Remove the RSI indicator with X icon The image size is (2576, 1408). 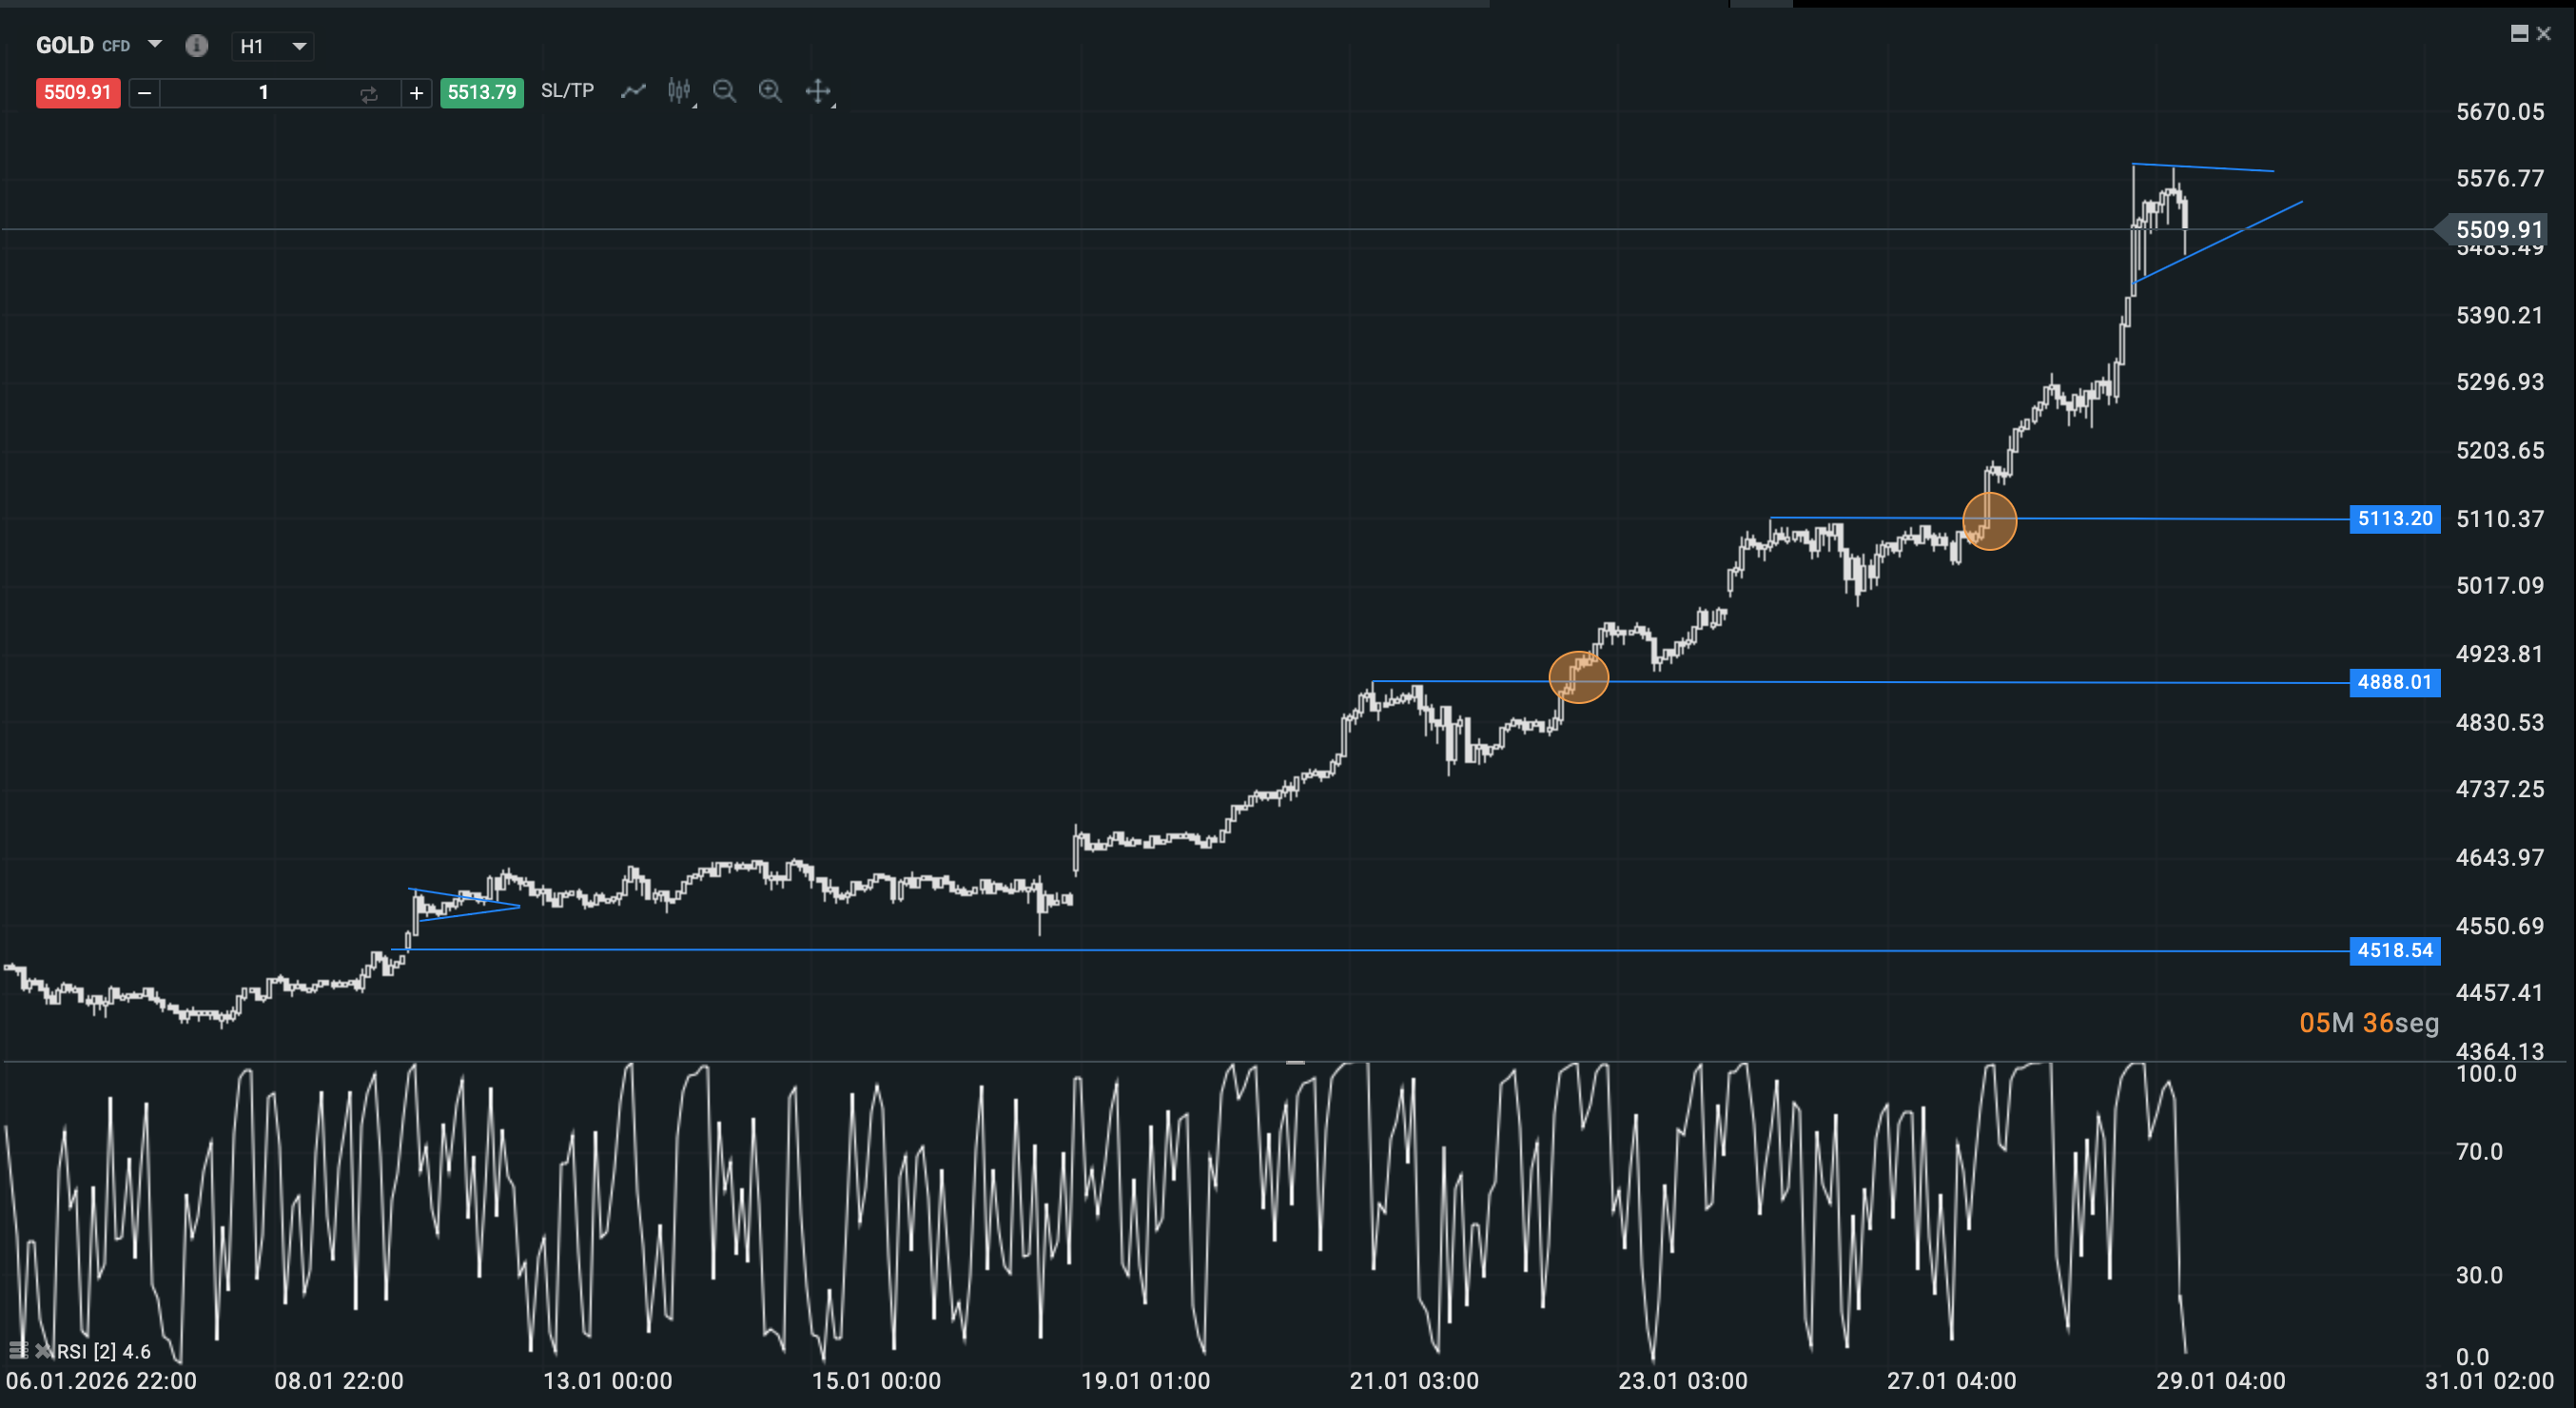(43, 1350)
